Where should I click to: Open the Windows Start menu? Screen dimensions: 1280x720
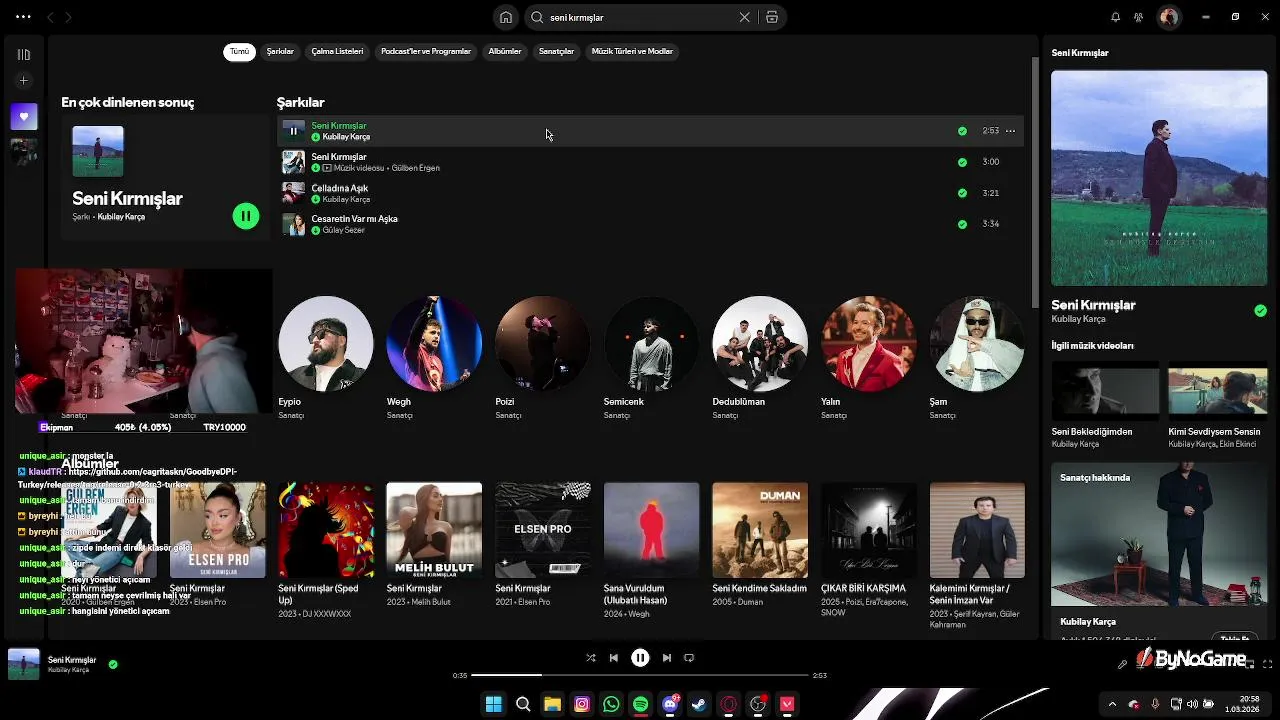tap(493, 704)
